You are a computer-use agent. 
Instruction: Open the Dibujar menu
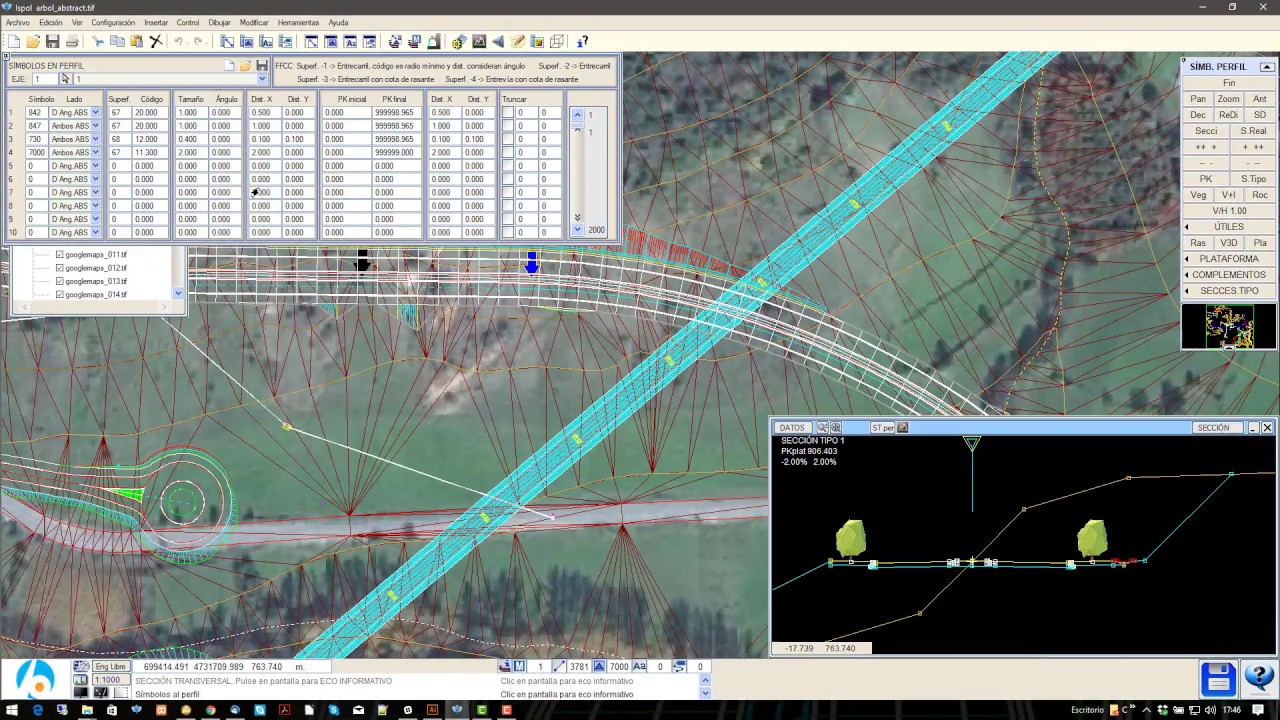219,22
